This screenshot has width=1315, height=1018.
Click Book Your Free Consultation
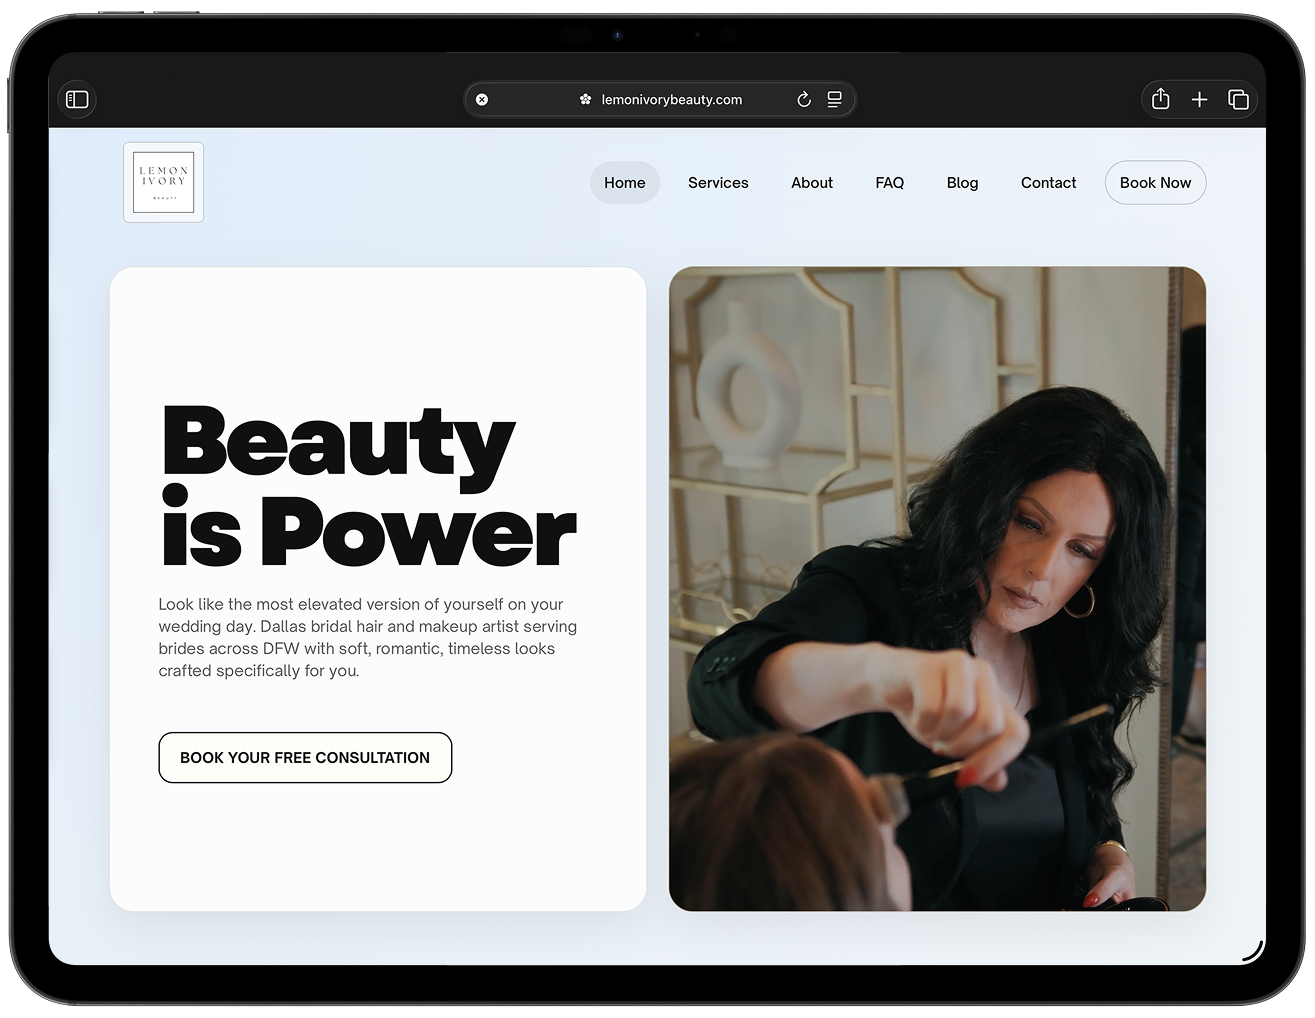click(305, 757)
